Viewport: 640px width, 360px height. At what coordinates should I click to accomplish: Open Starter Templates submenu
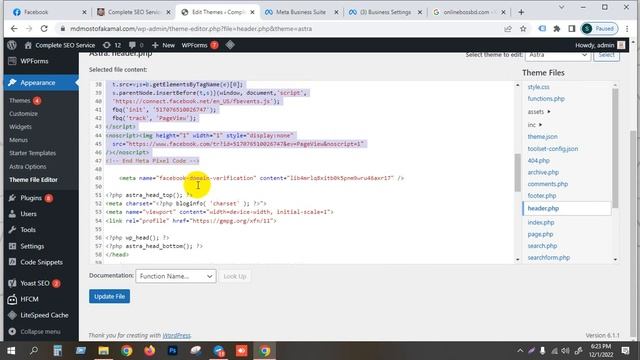[32, 153]
